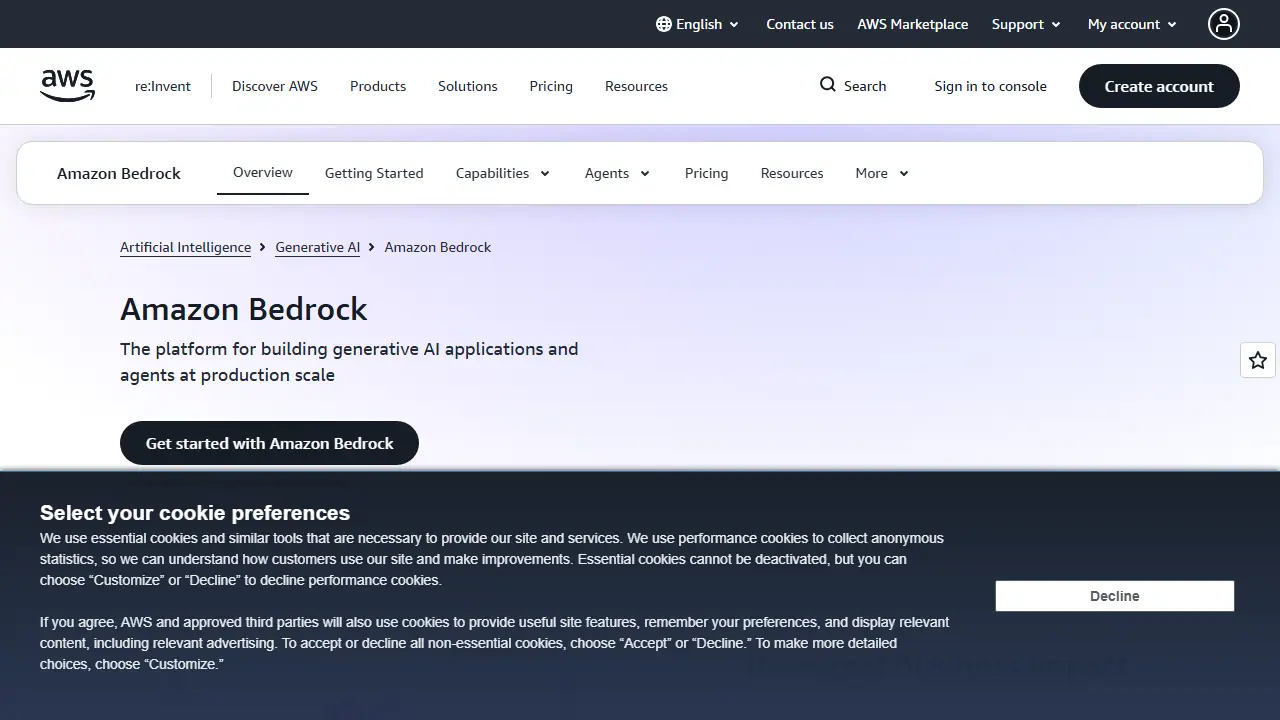Click the star bookmark icon
1280x720 pixels.
[1258, 360]
